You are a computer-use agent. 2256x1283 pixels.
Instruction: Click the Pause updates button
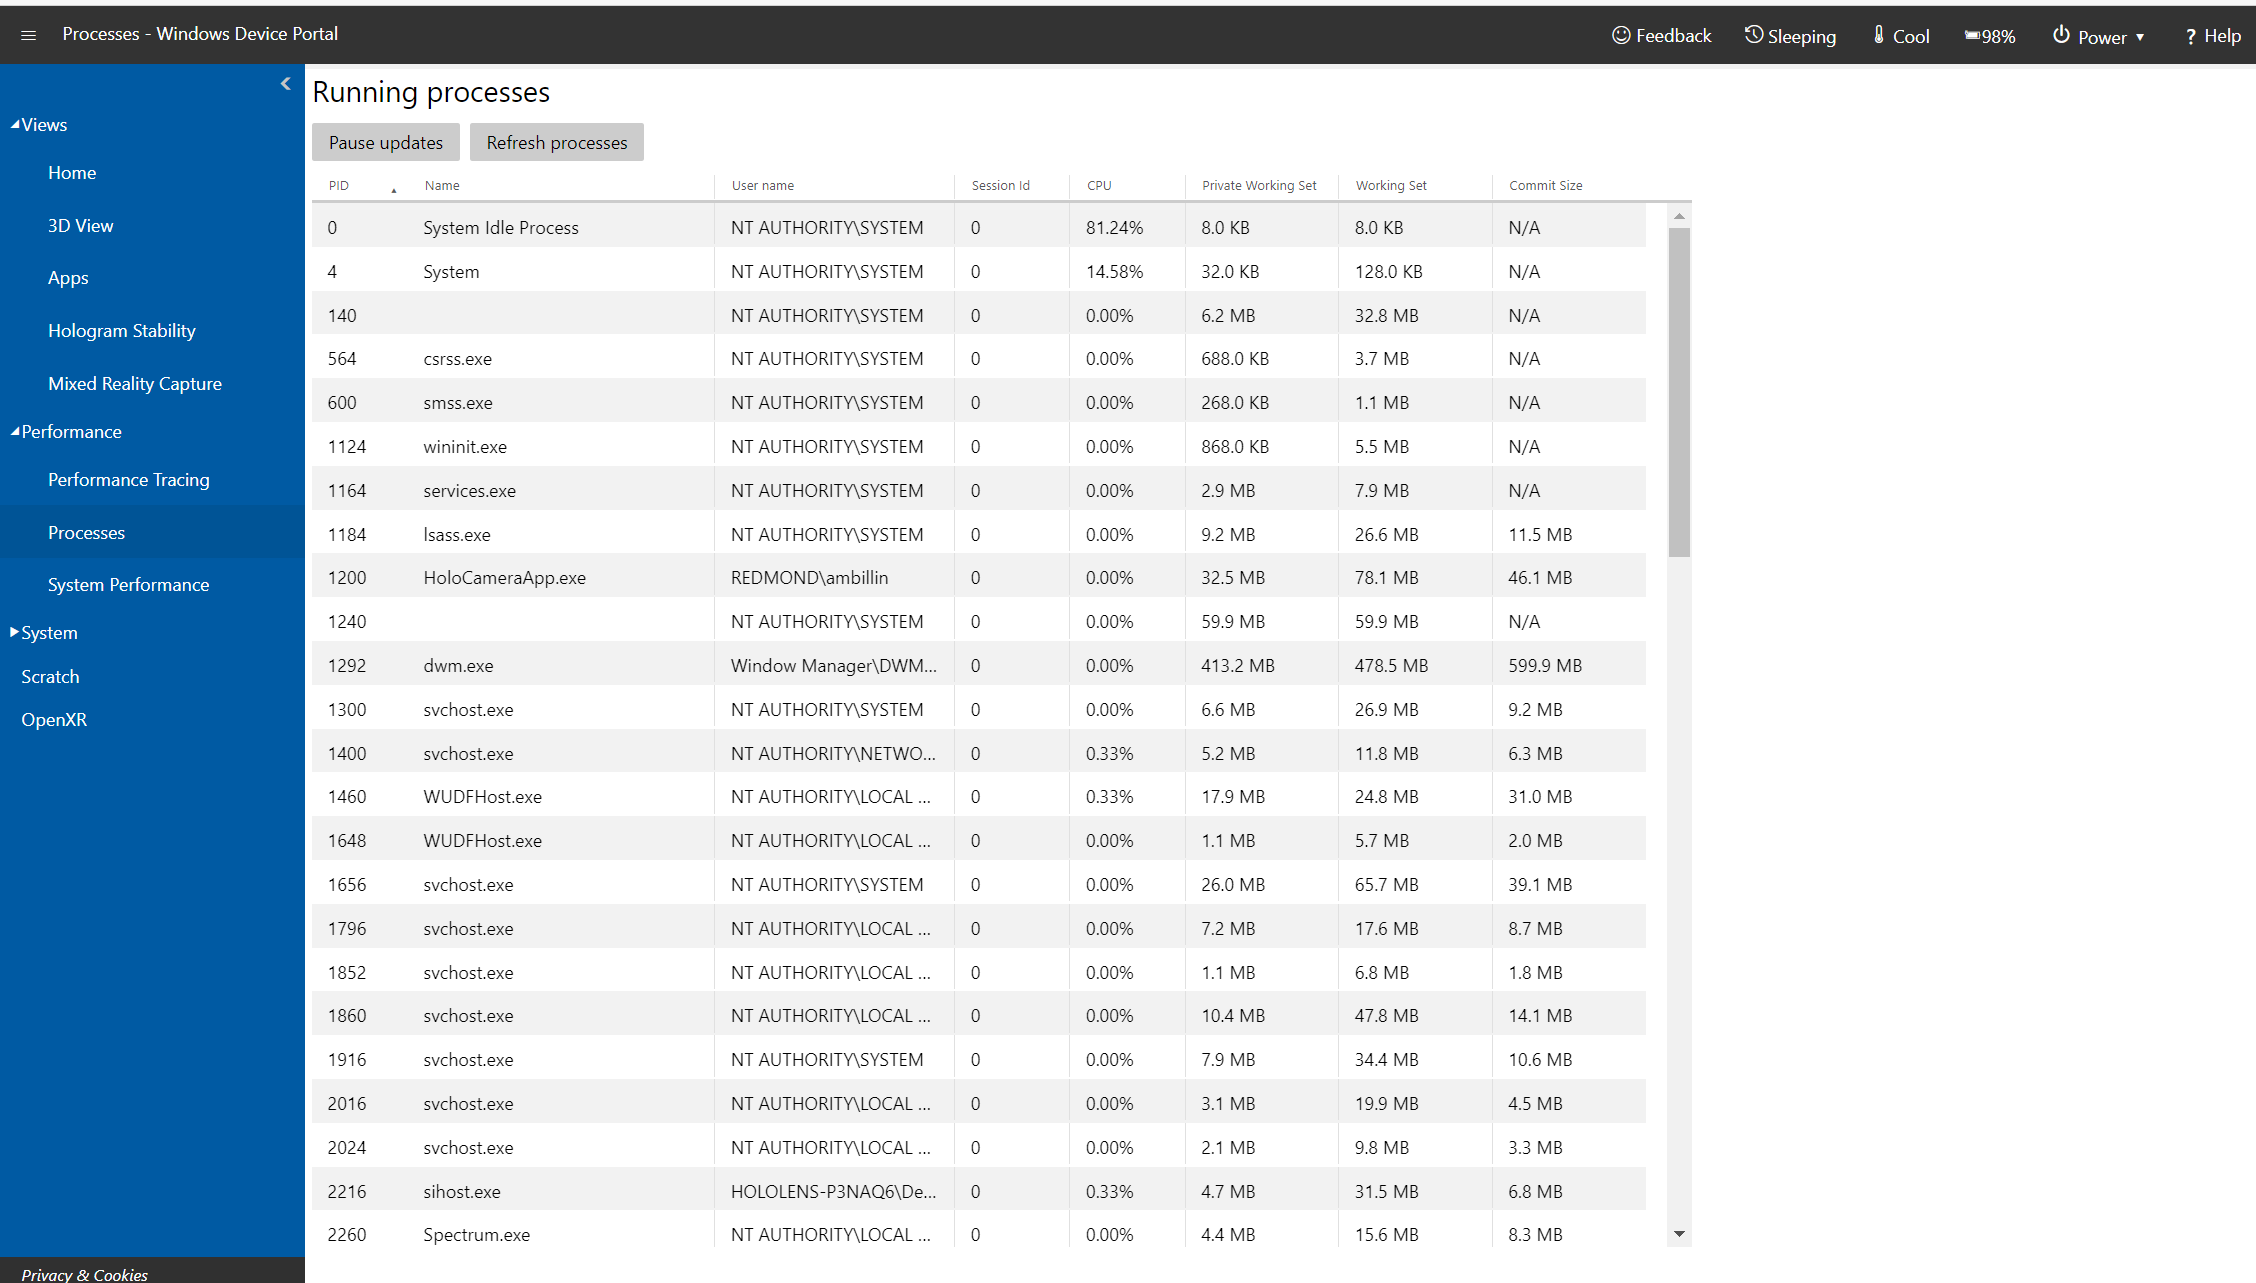[384, 143]
